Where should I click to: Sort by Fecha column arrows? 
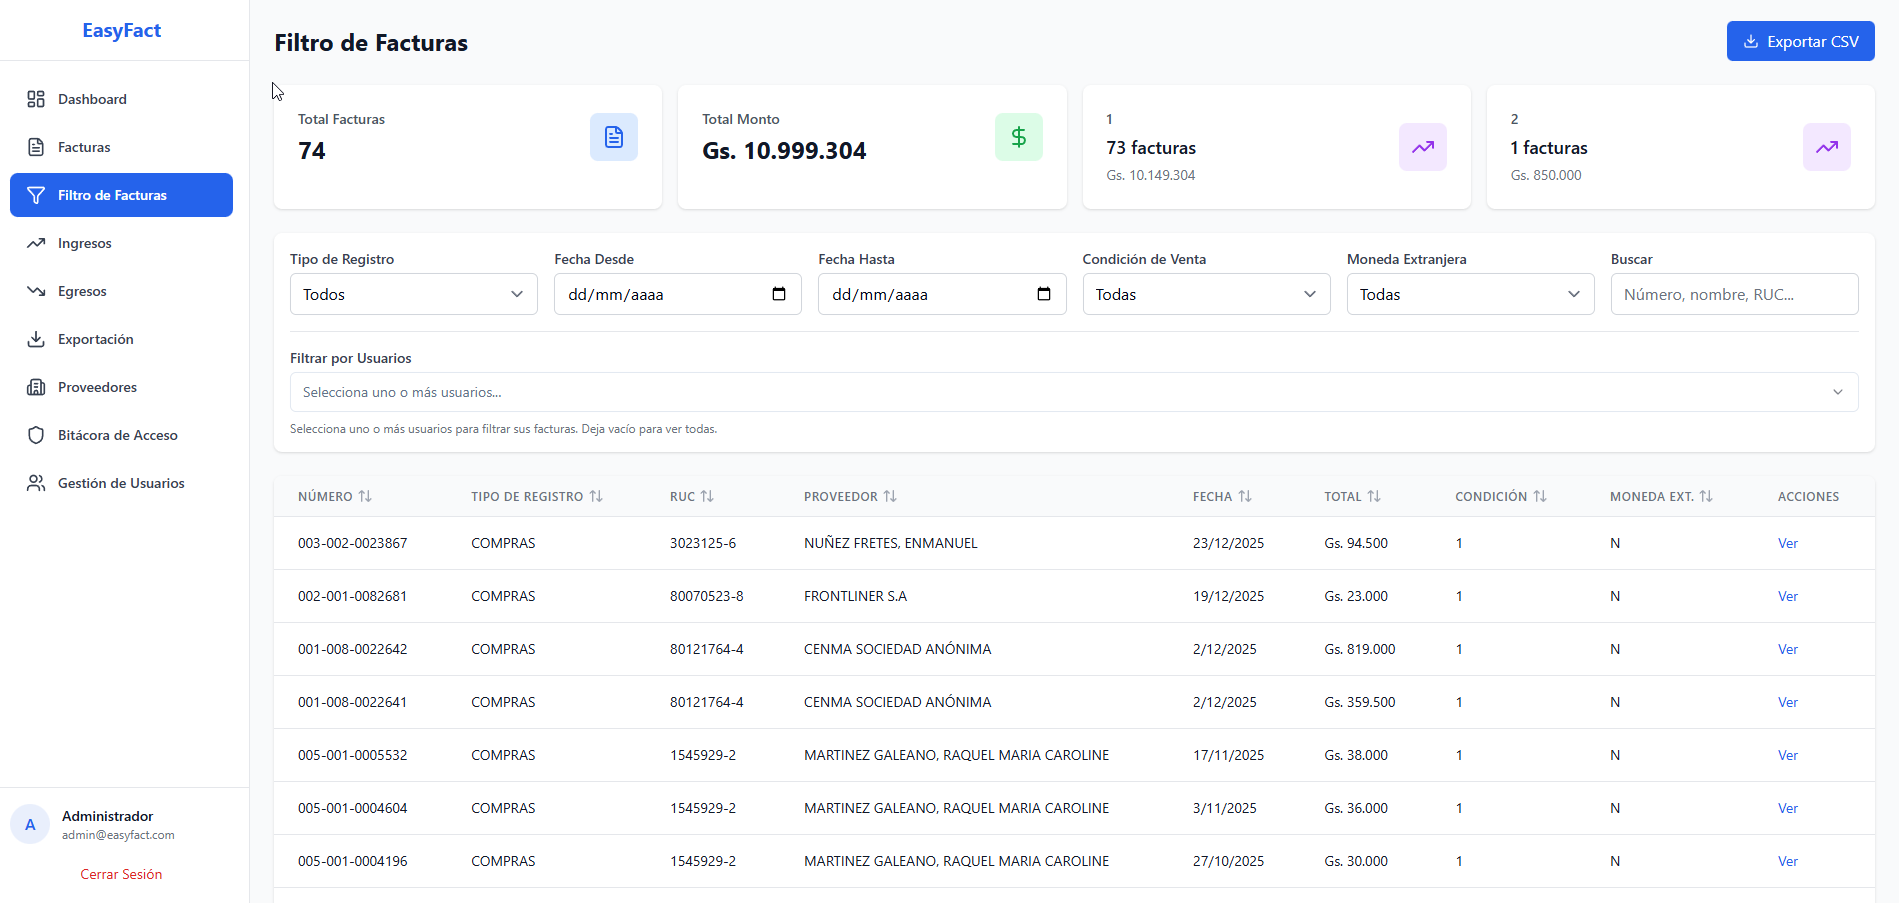click(1245, 496)
